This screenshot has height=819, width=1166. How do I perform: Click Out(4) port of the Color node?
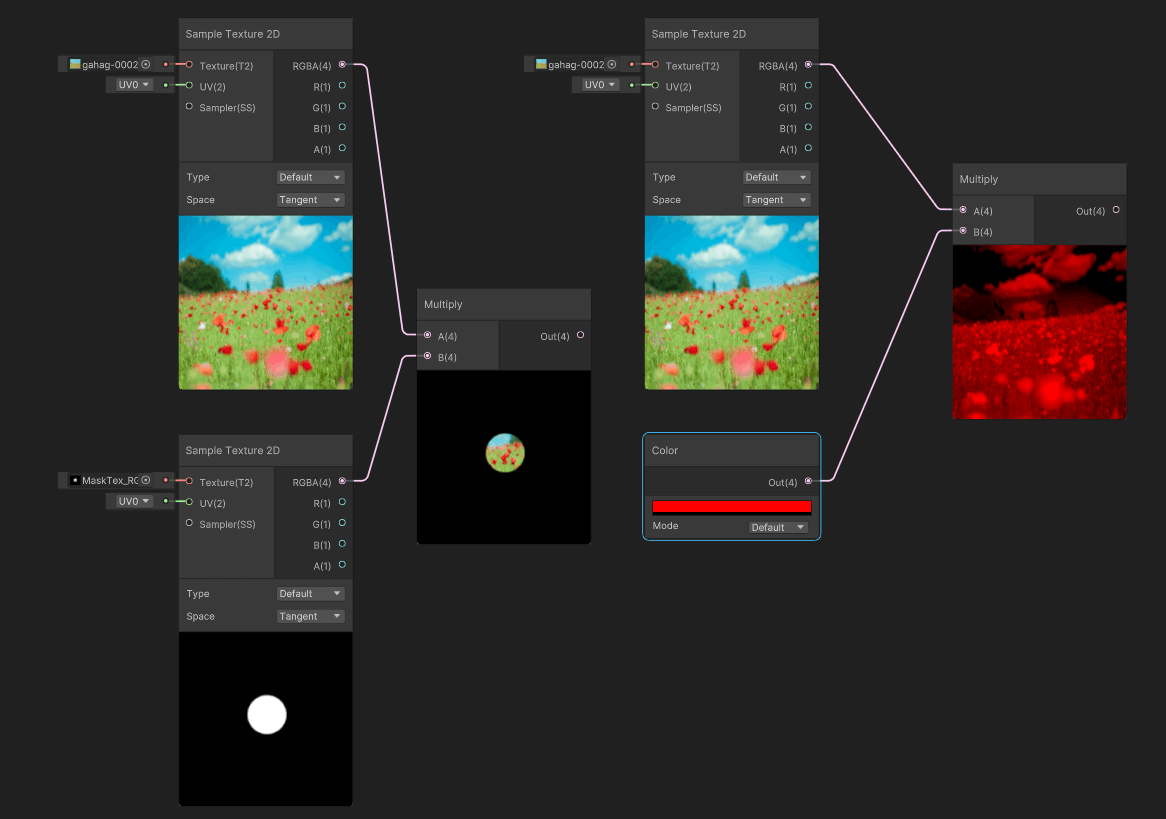point(808,481)
